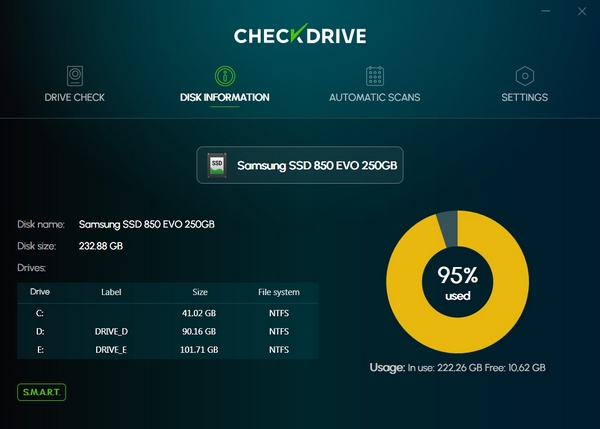This screenshot has height=429, width=600.
Task: Click the yellow used portion of usage chart
Action: coord(458,336)
